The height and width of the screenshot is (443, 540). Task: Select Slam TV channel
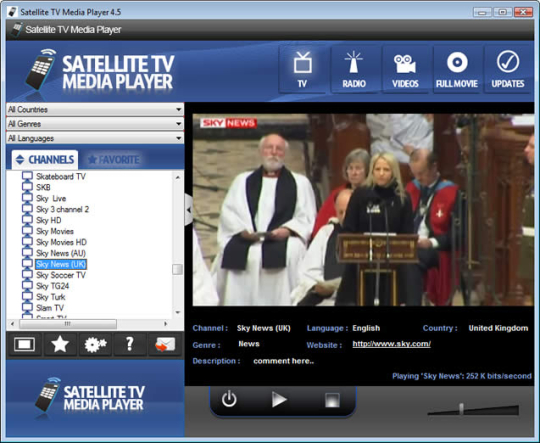coord(50,308)
